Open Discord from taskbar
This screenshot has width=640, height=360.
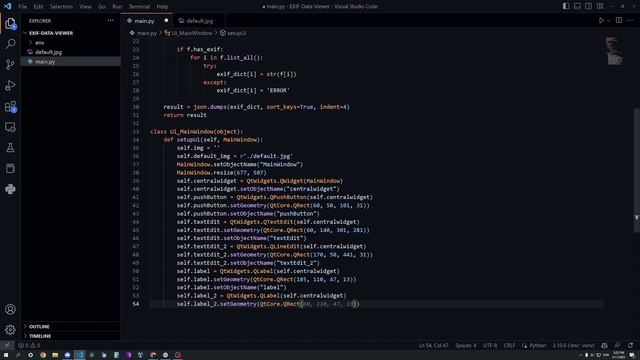67,355
